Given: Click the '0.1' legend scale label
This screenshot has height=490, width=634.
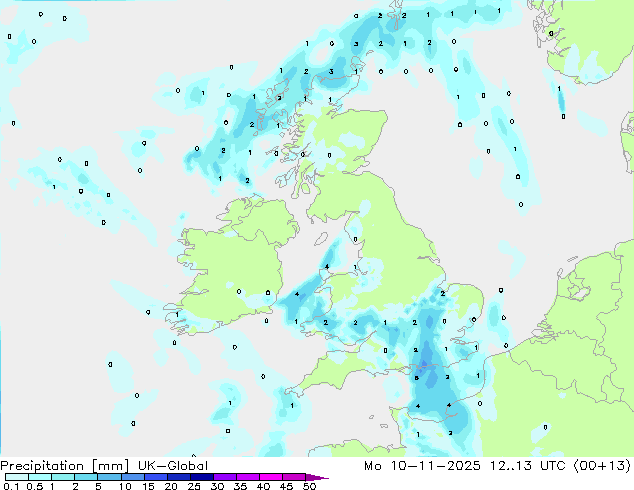Looking at the screenshot, I should tap(11, 486).
